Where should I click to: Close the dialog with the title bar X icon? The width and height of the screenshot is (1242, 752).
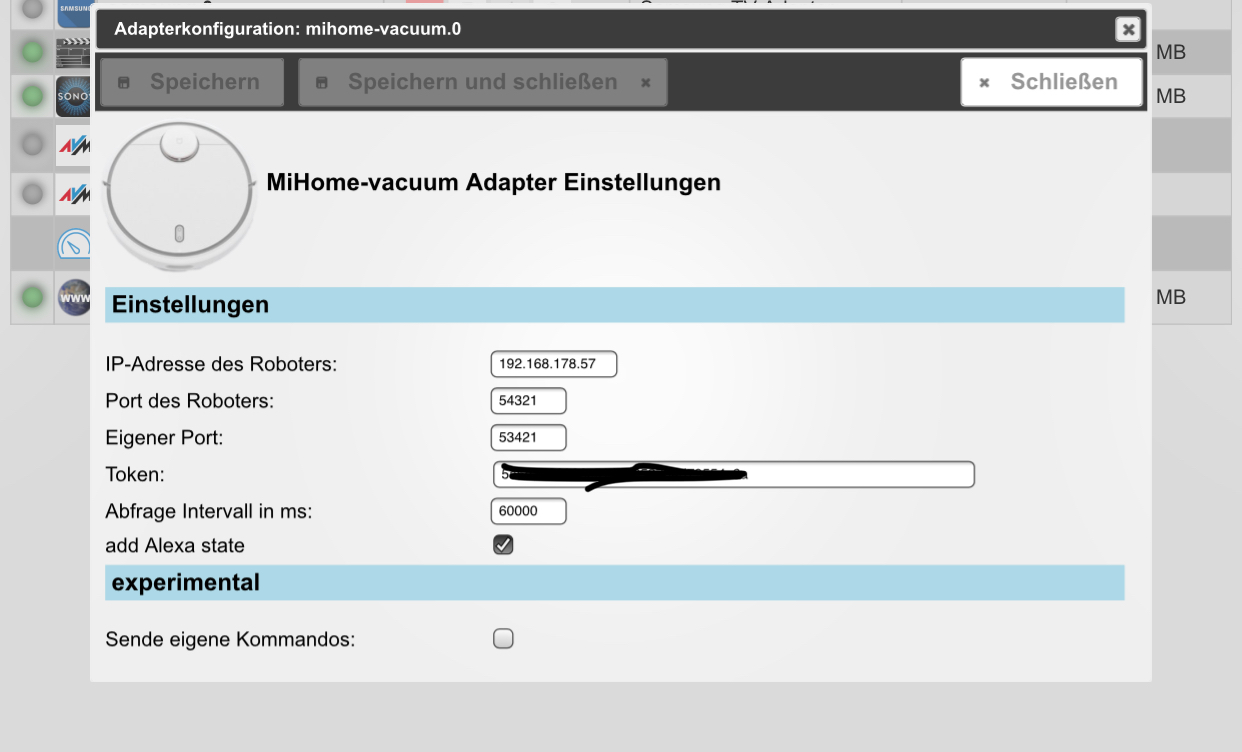(1128, 29)
